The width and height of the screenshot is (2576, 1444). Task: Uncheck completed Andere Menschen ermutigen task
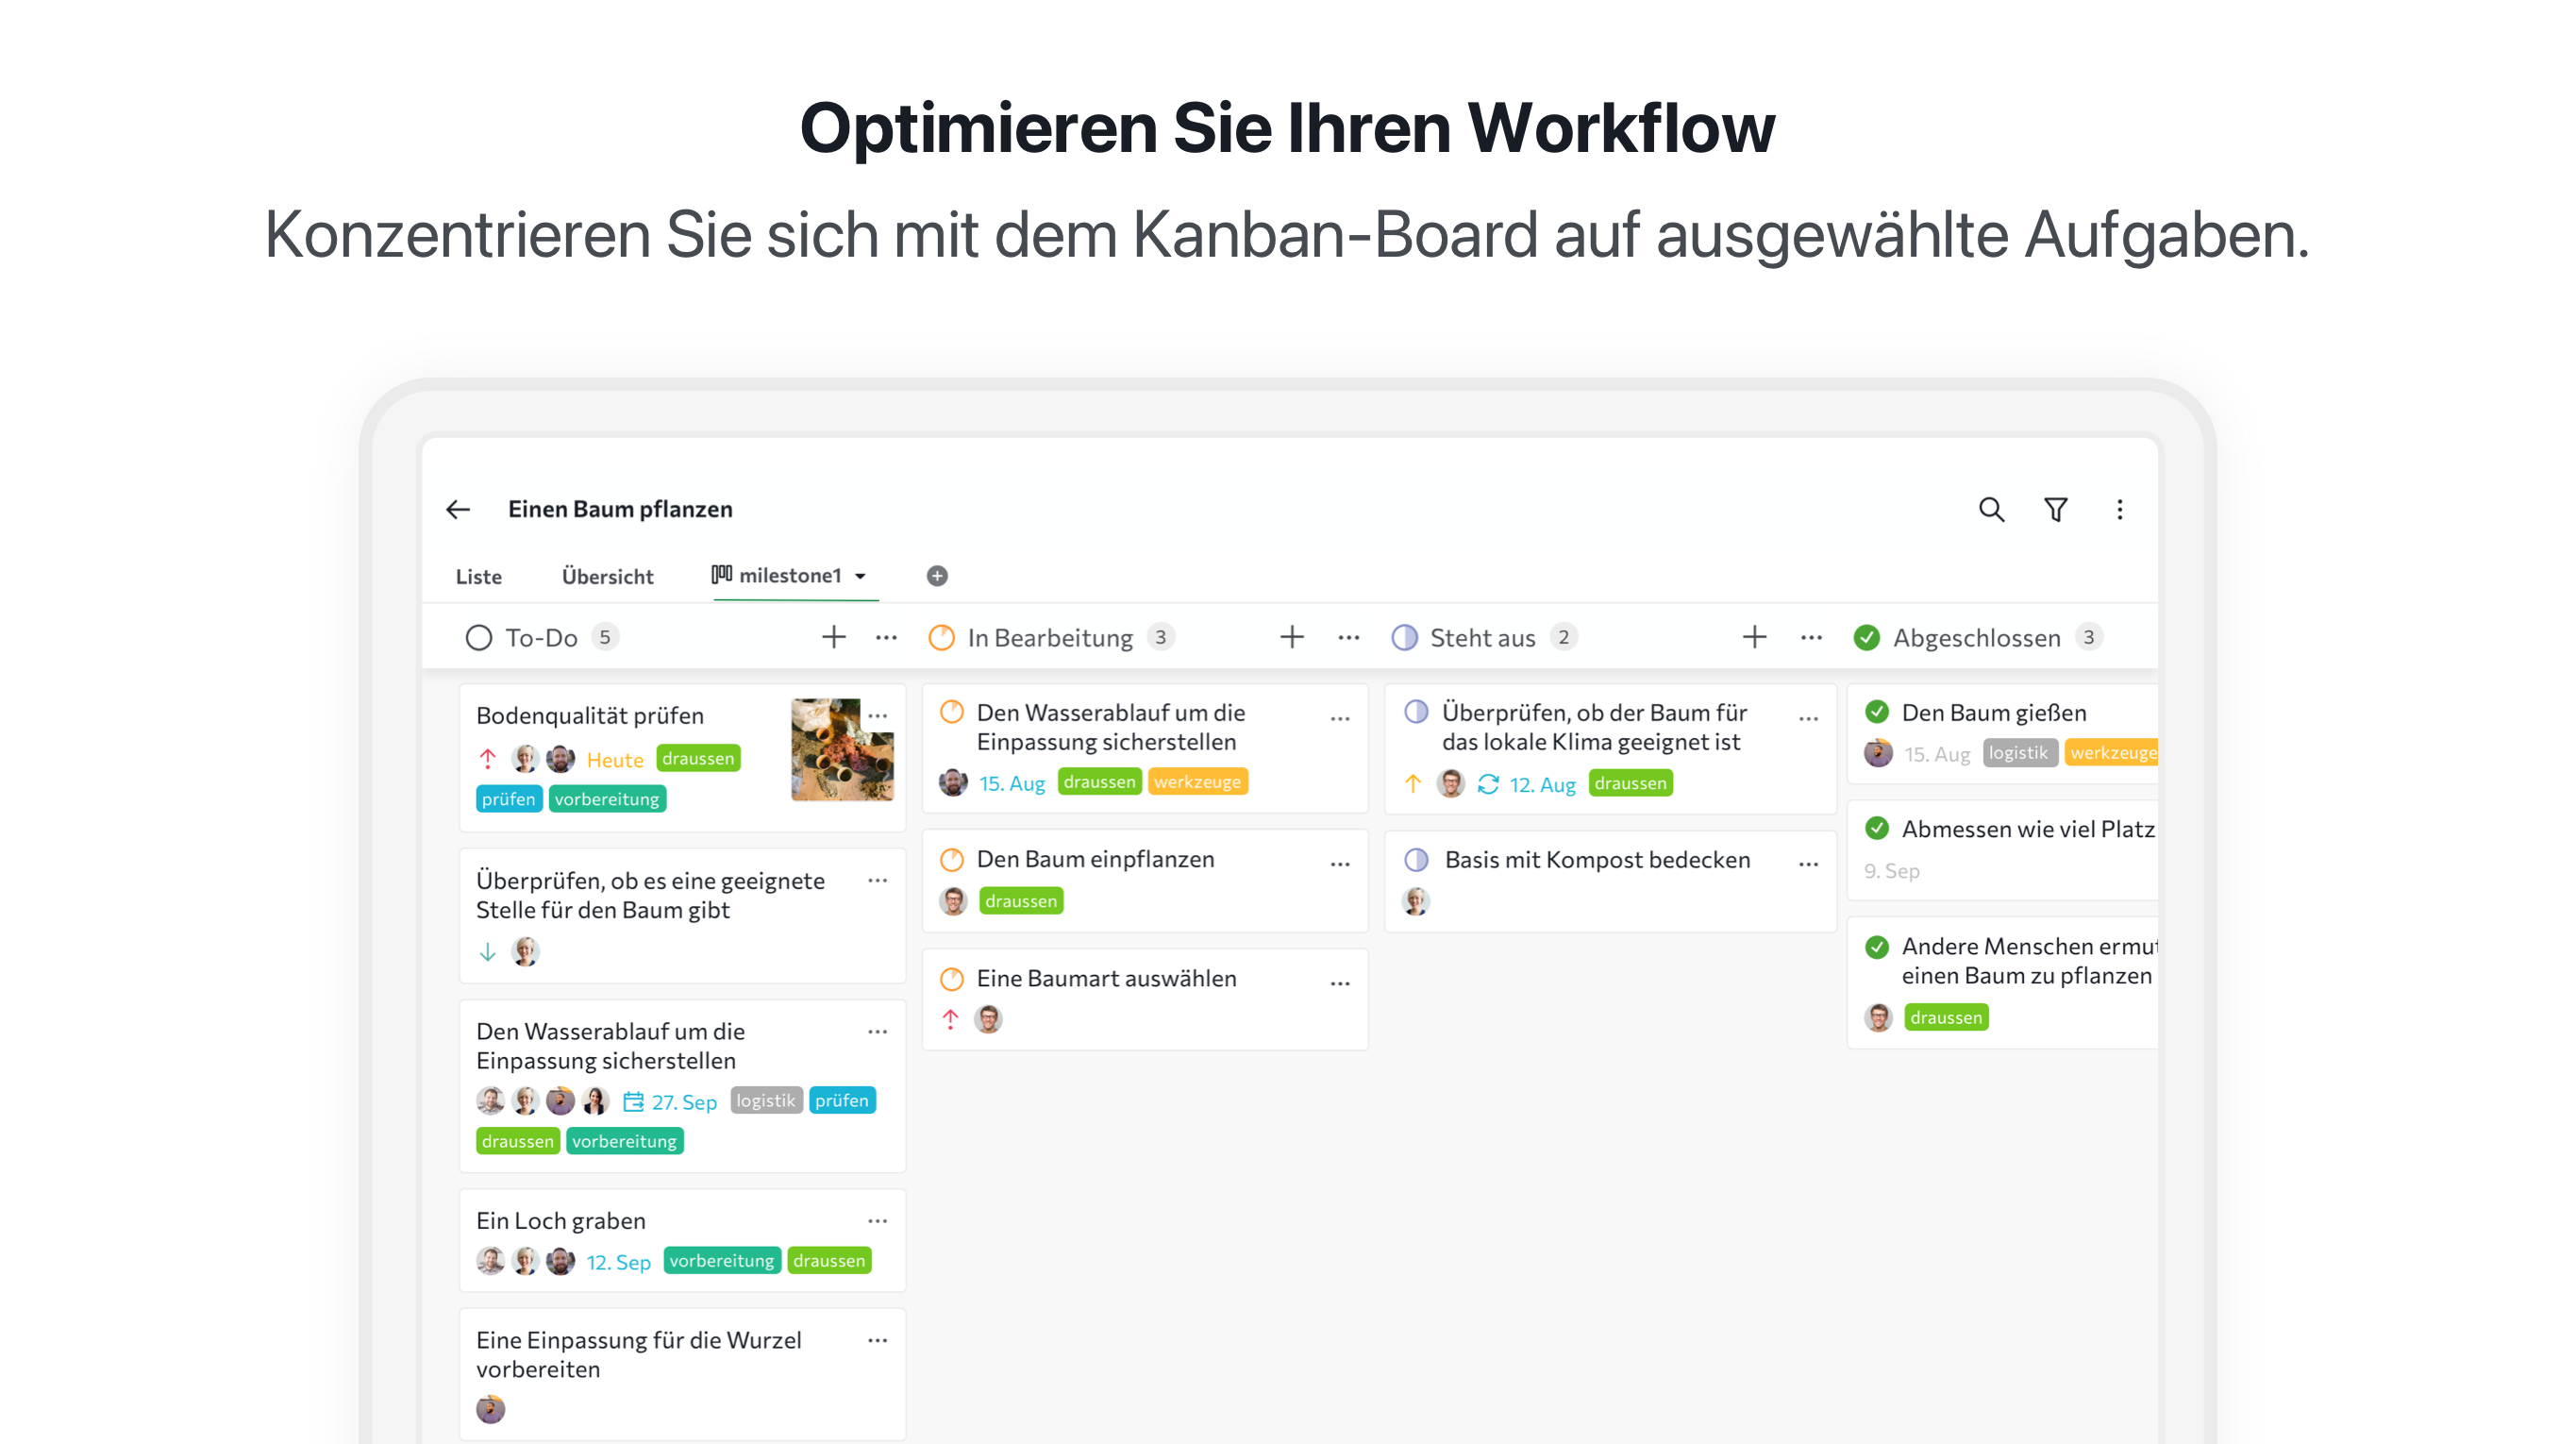coord(1877,947)
